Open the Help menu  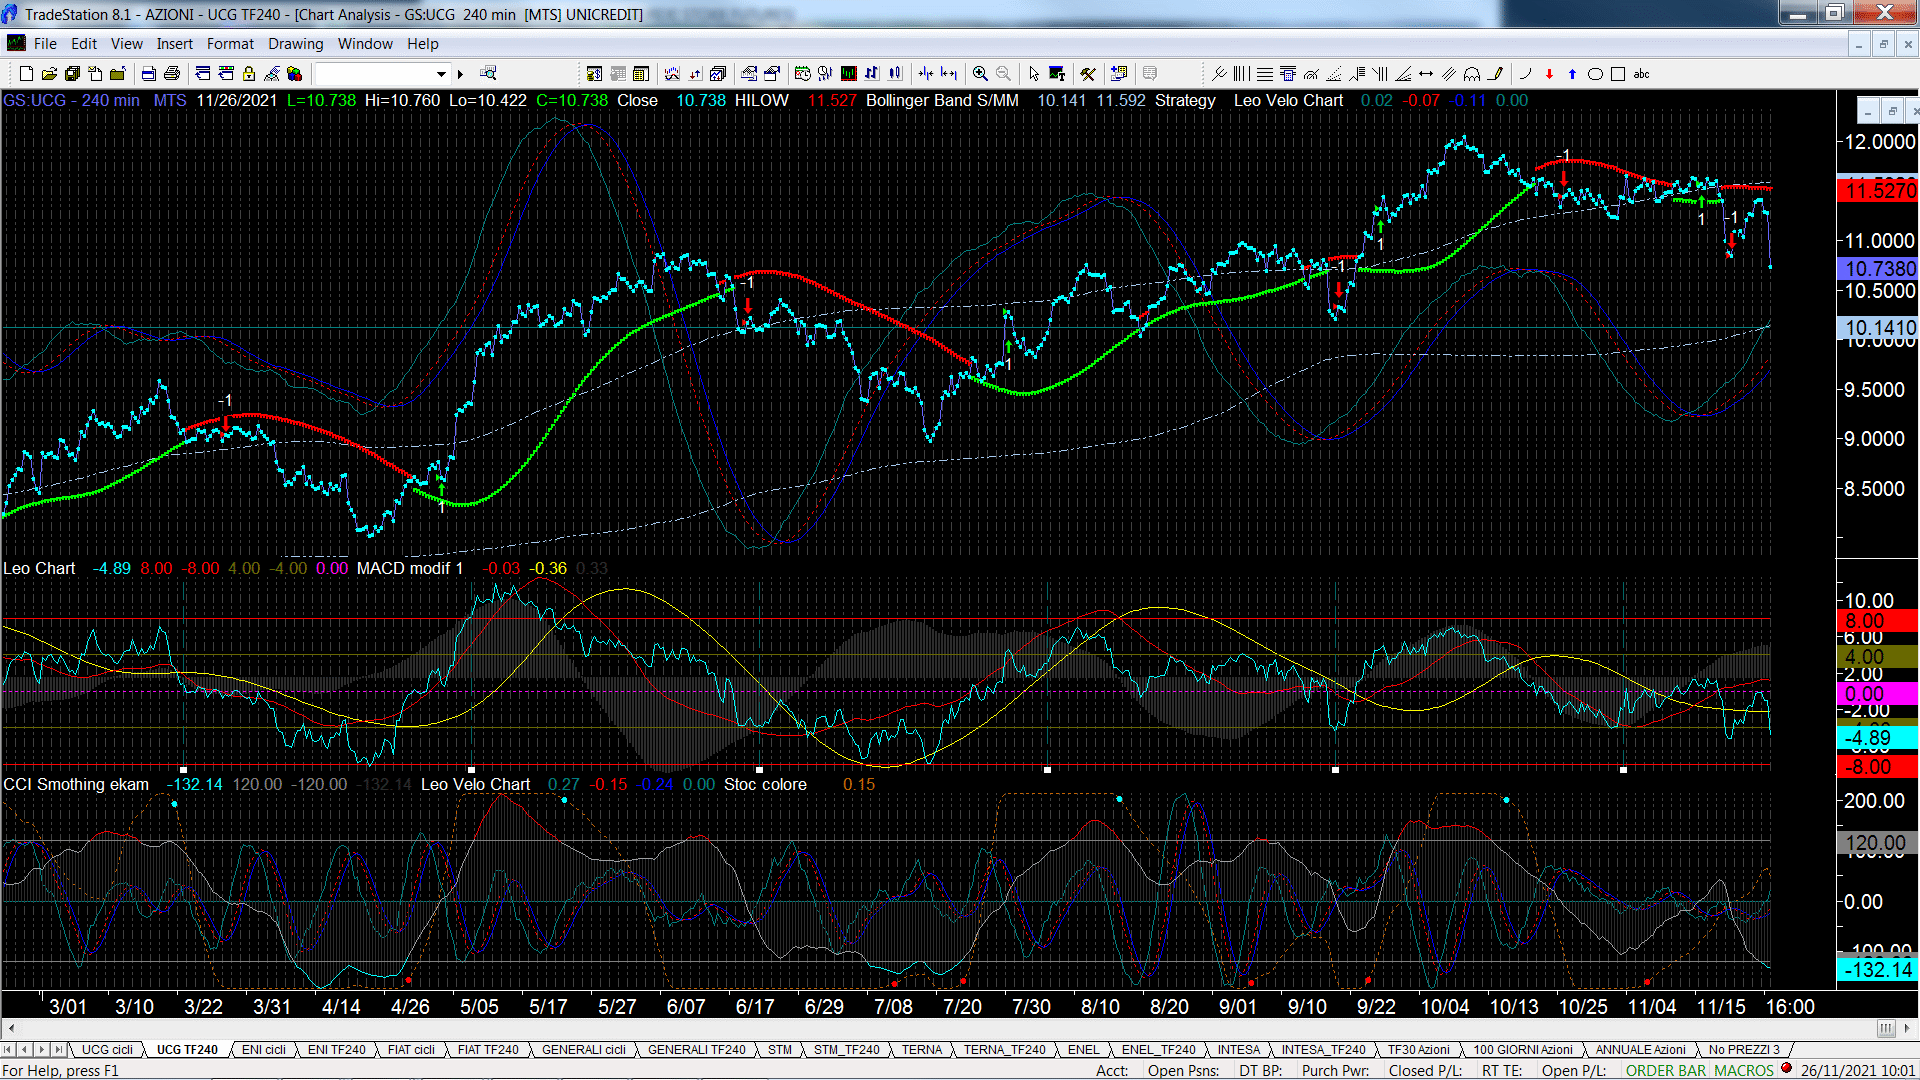coord(423,44)
